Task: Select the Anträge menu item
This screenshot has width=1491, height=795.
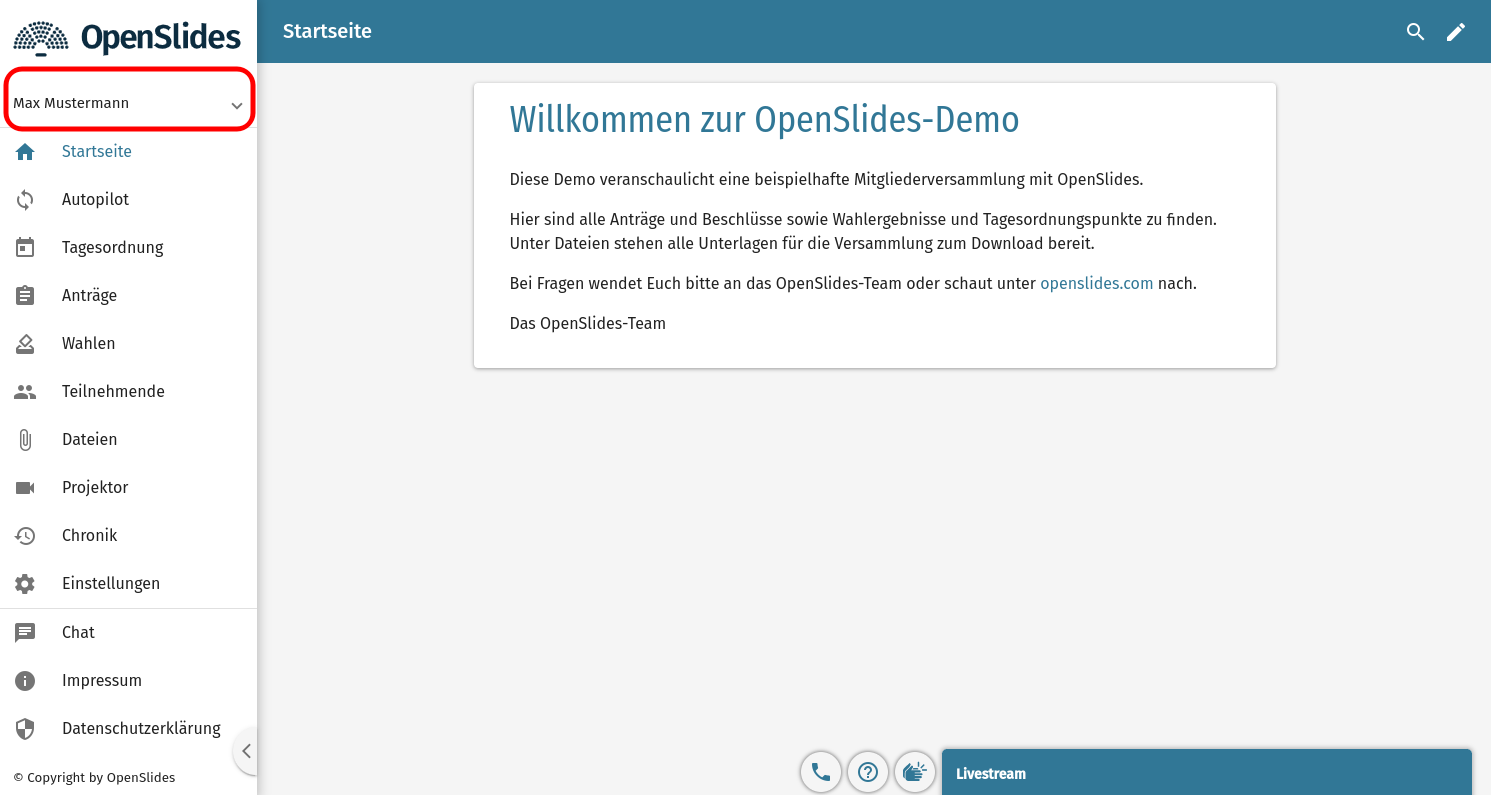Action: point(129,296)
